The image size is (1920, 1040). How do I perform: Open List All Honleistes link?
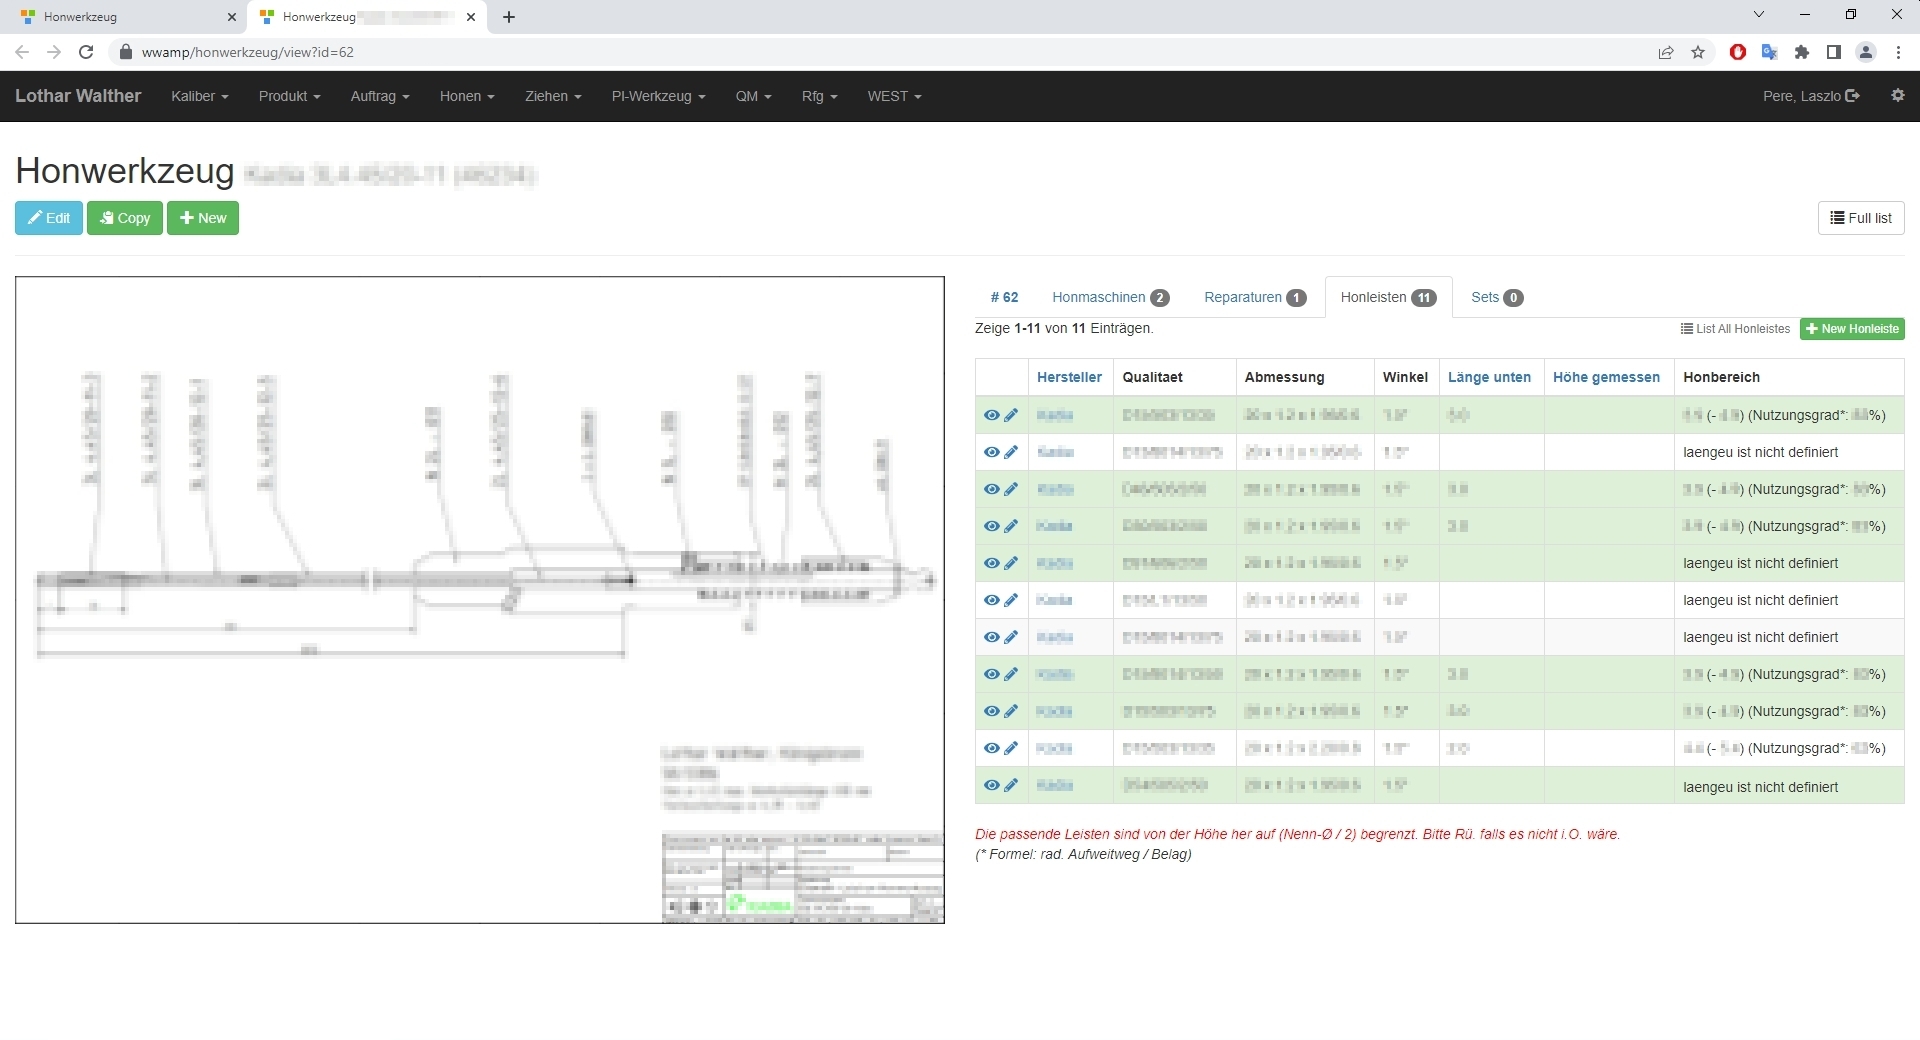coord(1735,329)
